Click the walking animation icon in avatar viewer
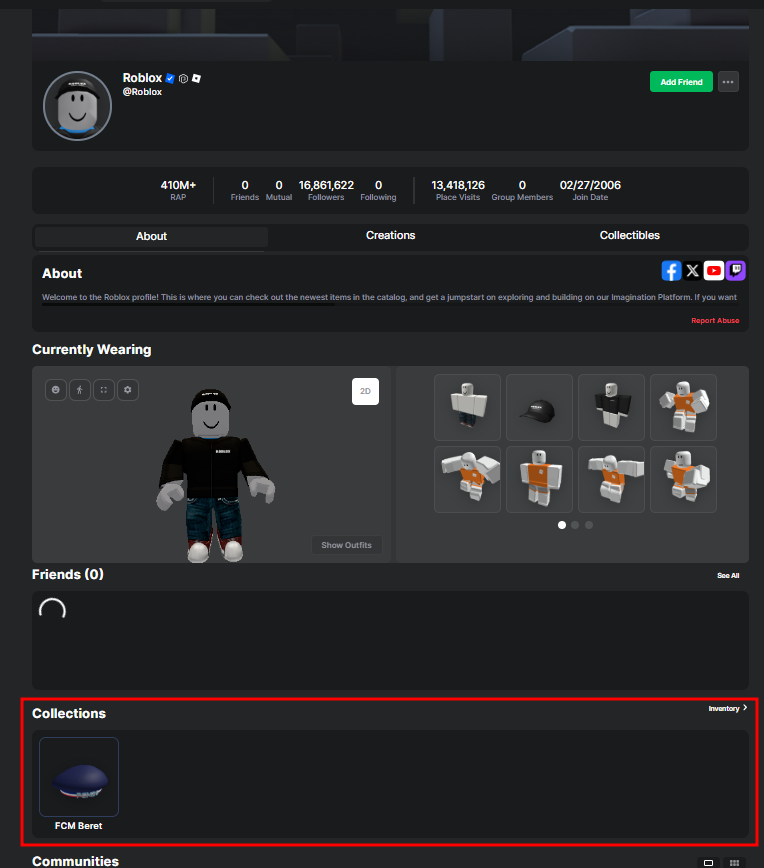Viewport: 764px width, 868px height. click(80, 390)
